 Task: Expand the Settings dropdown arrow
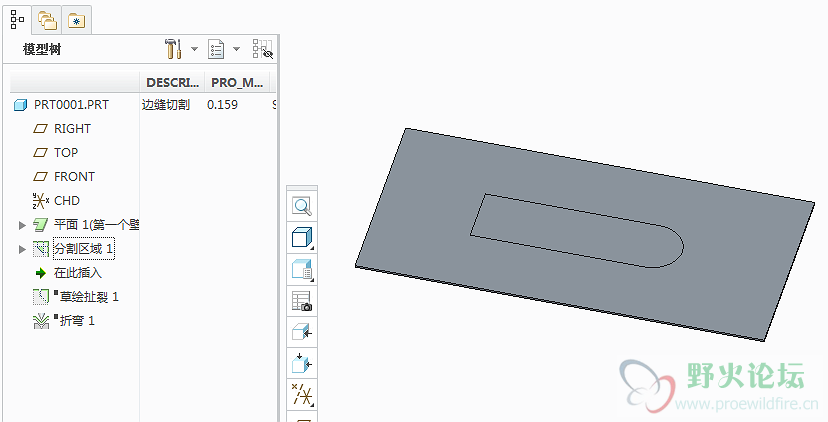(x=194, y=49)
